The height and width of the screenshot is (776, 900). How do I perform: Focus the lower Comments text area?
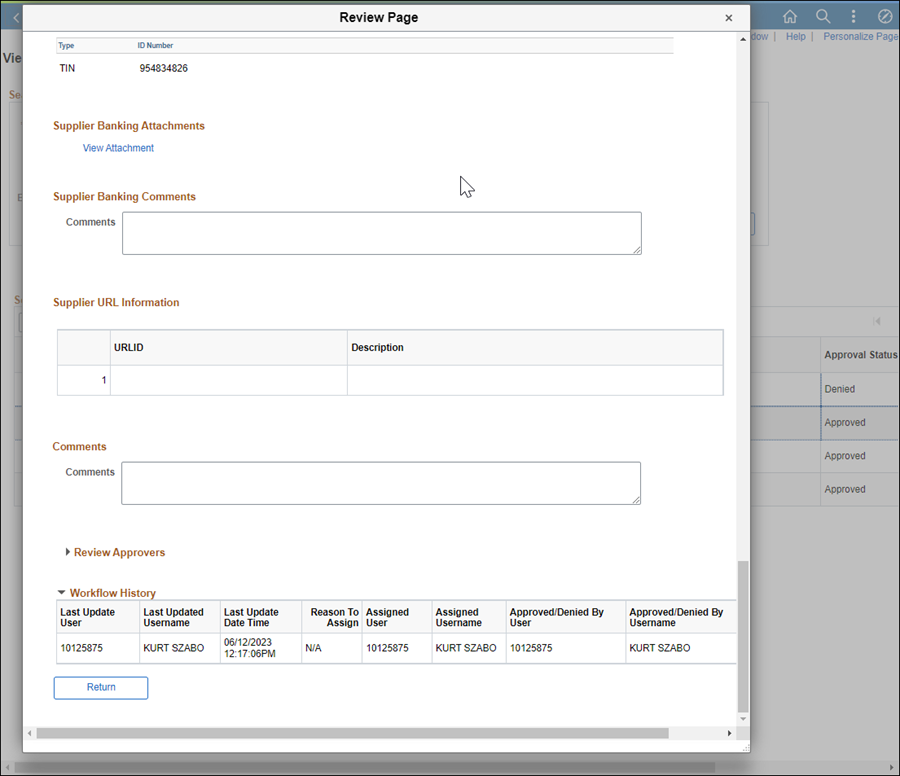point(381,483)
